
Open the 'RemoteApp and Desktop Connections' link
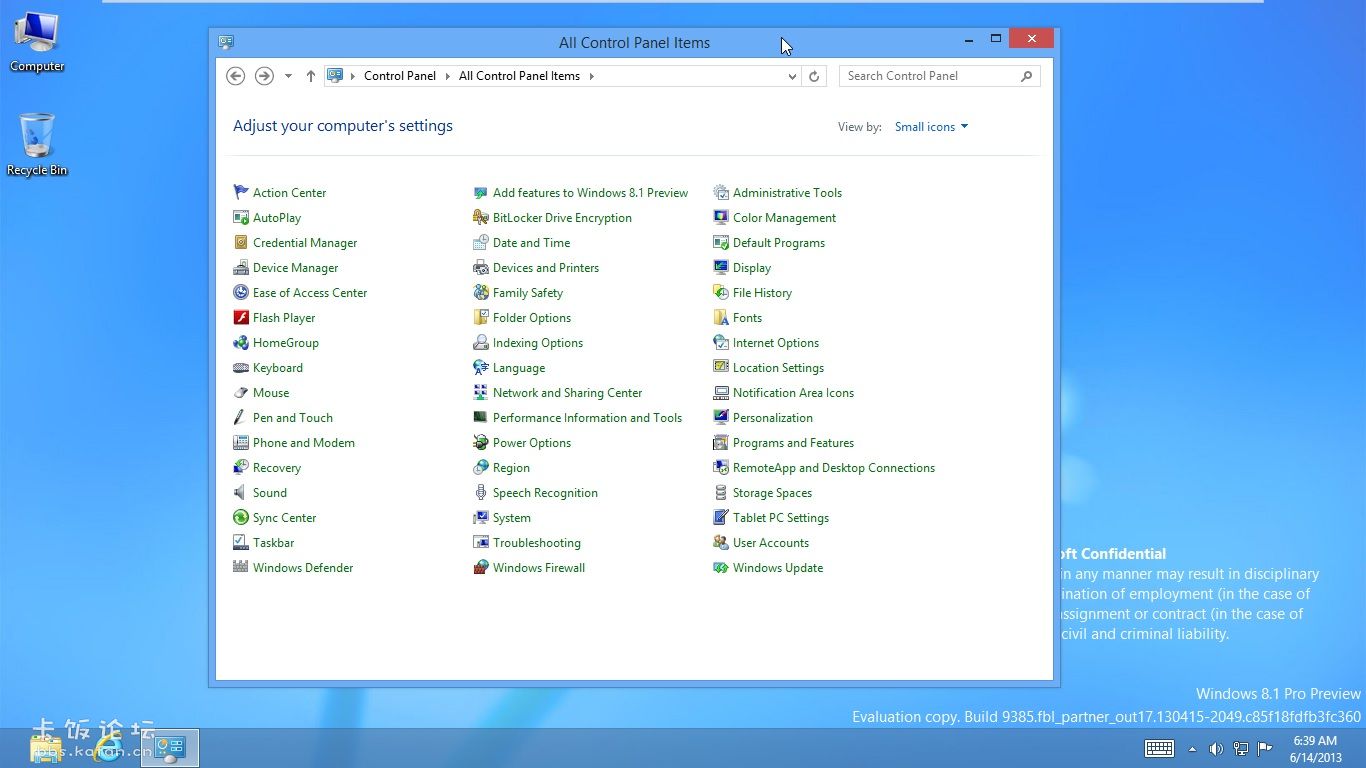tap(834, 467)
